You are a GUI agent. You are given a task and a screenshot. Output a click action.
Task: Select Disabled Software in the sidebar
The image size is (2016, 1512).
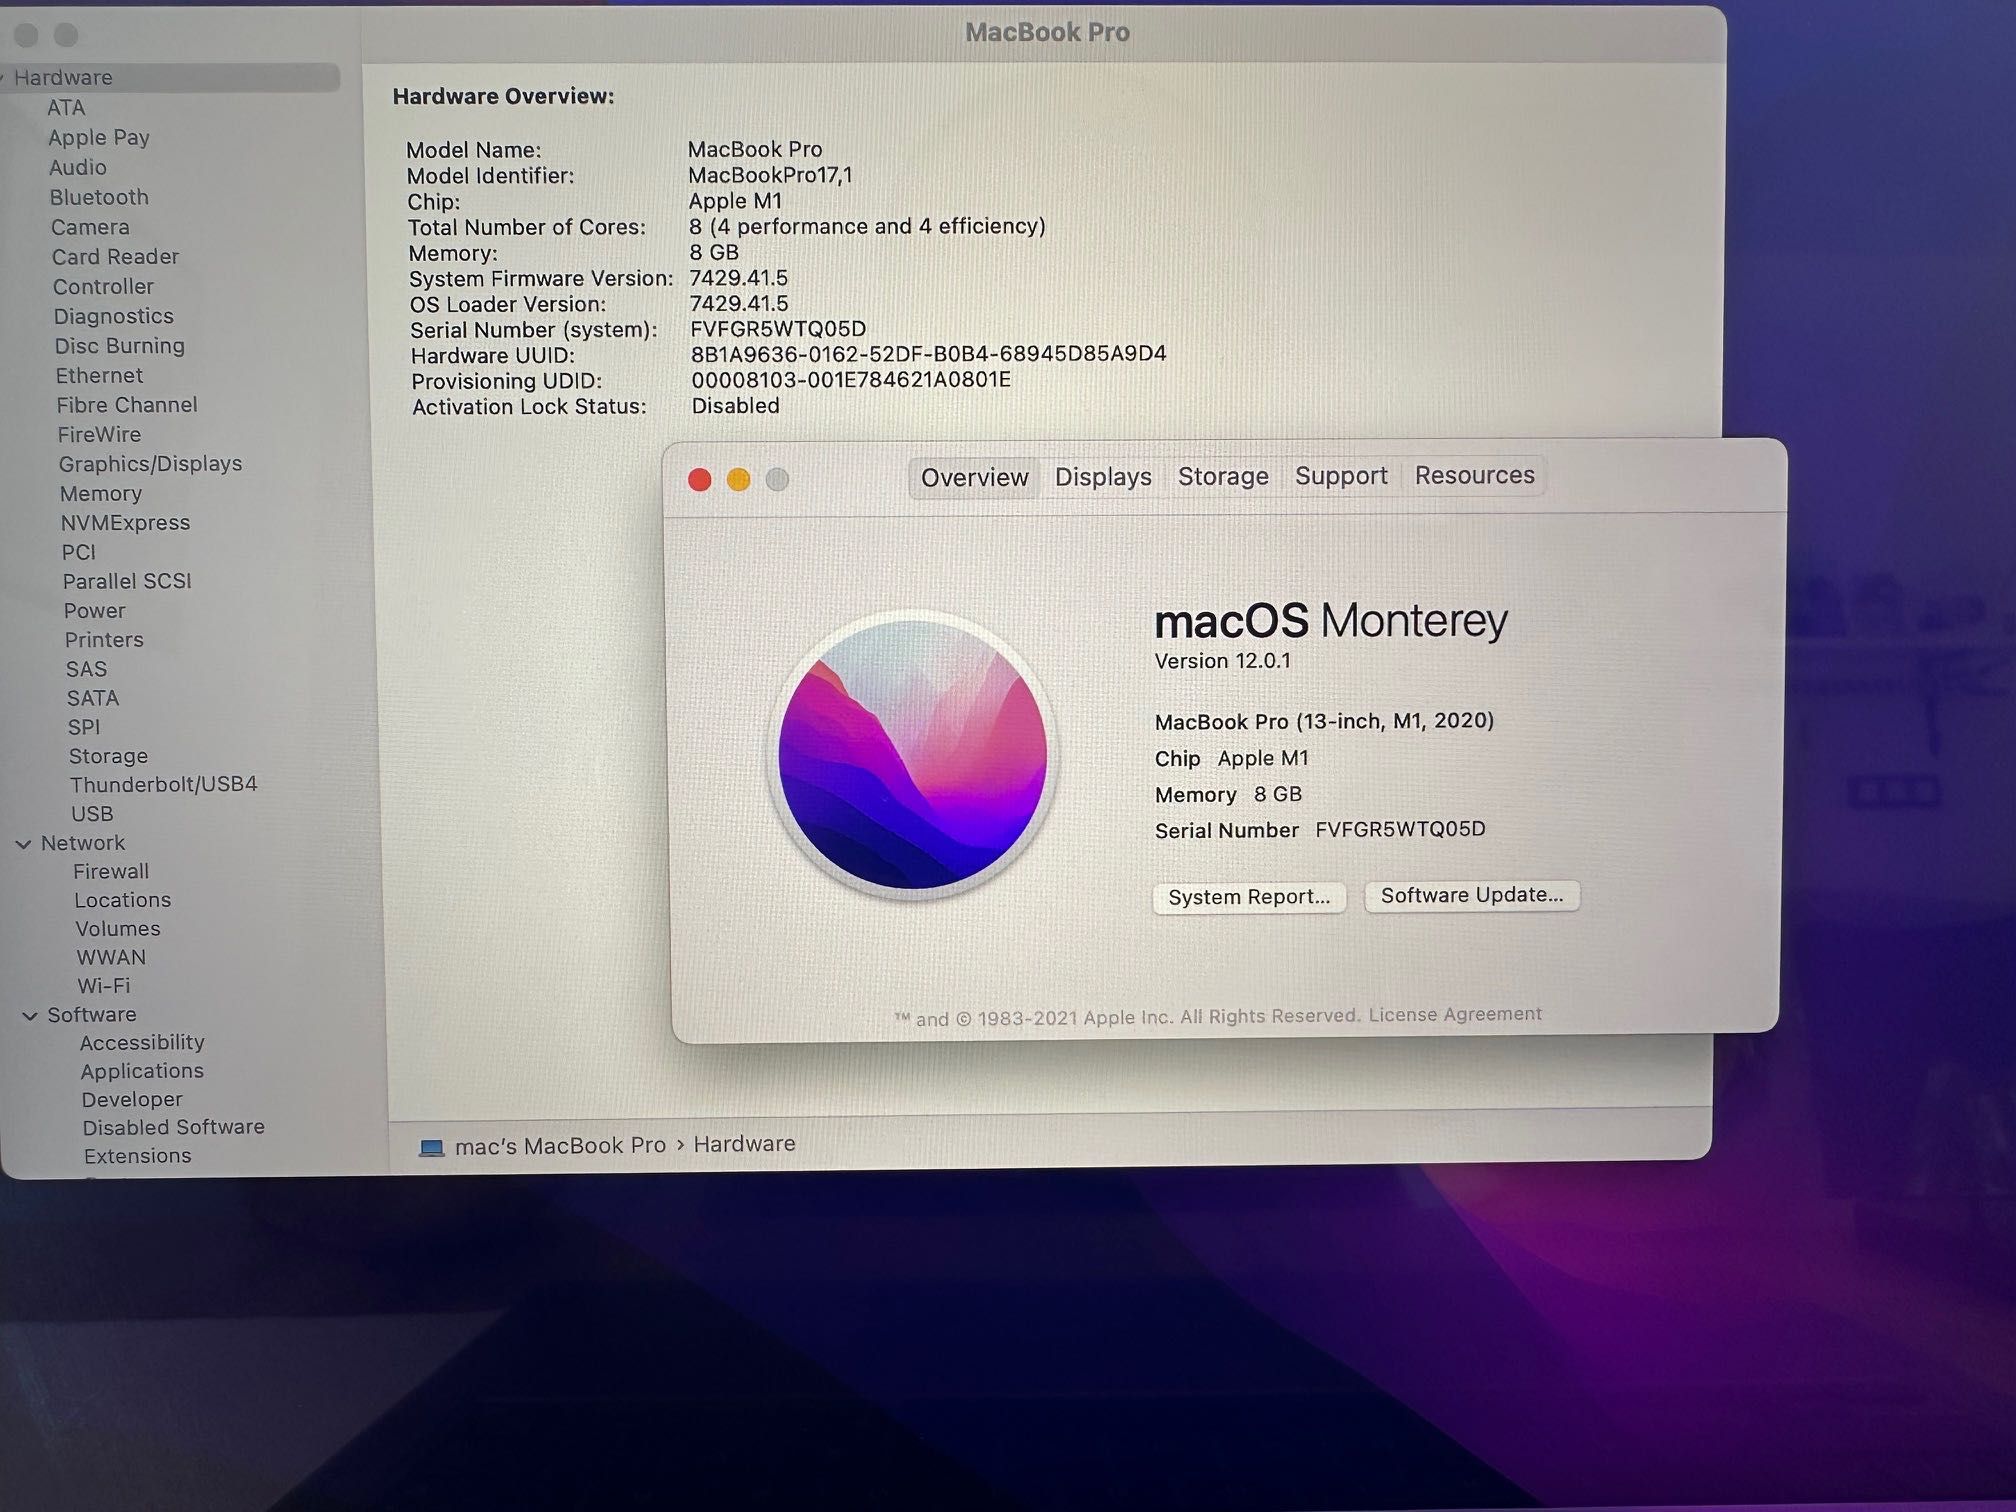pos(173,1128)
